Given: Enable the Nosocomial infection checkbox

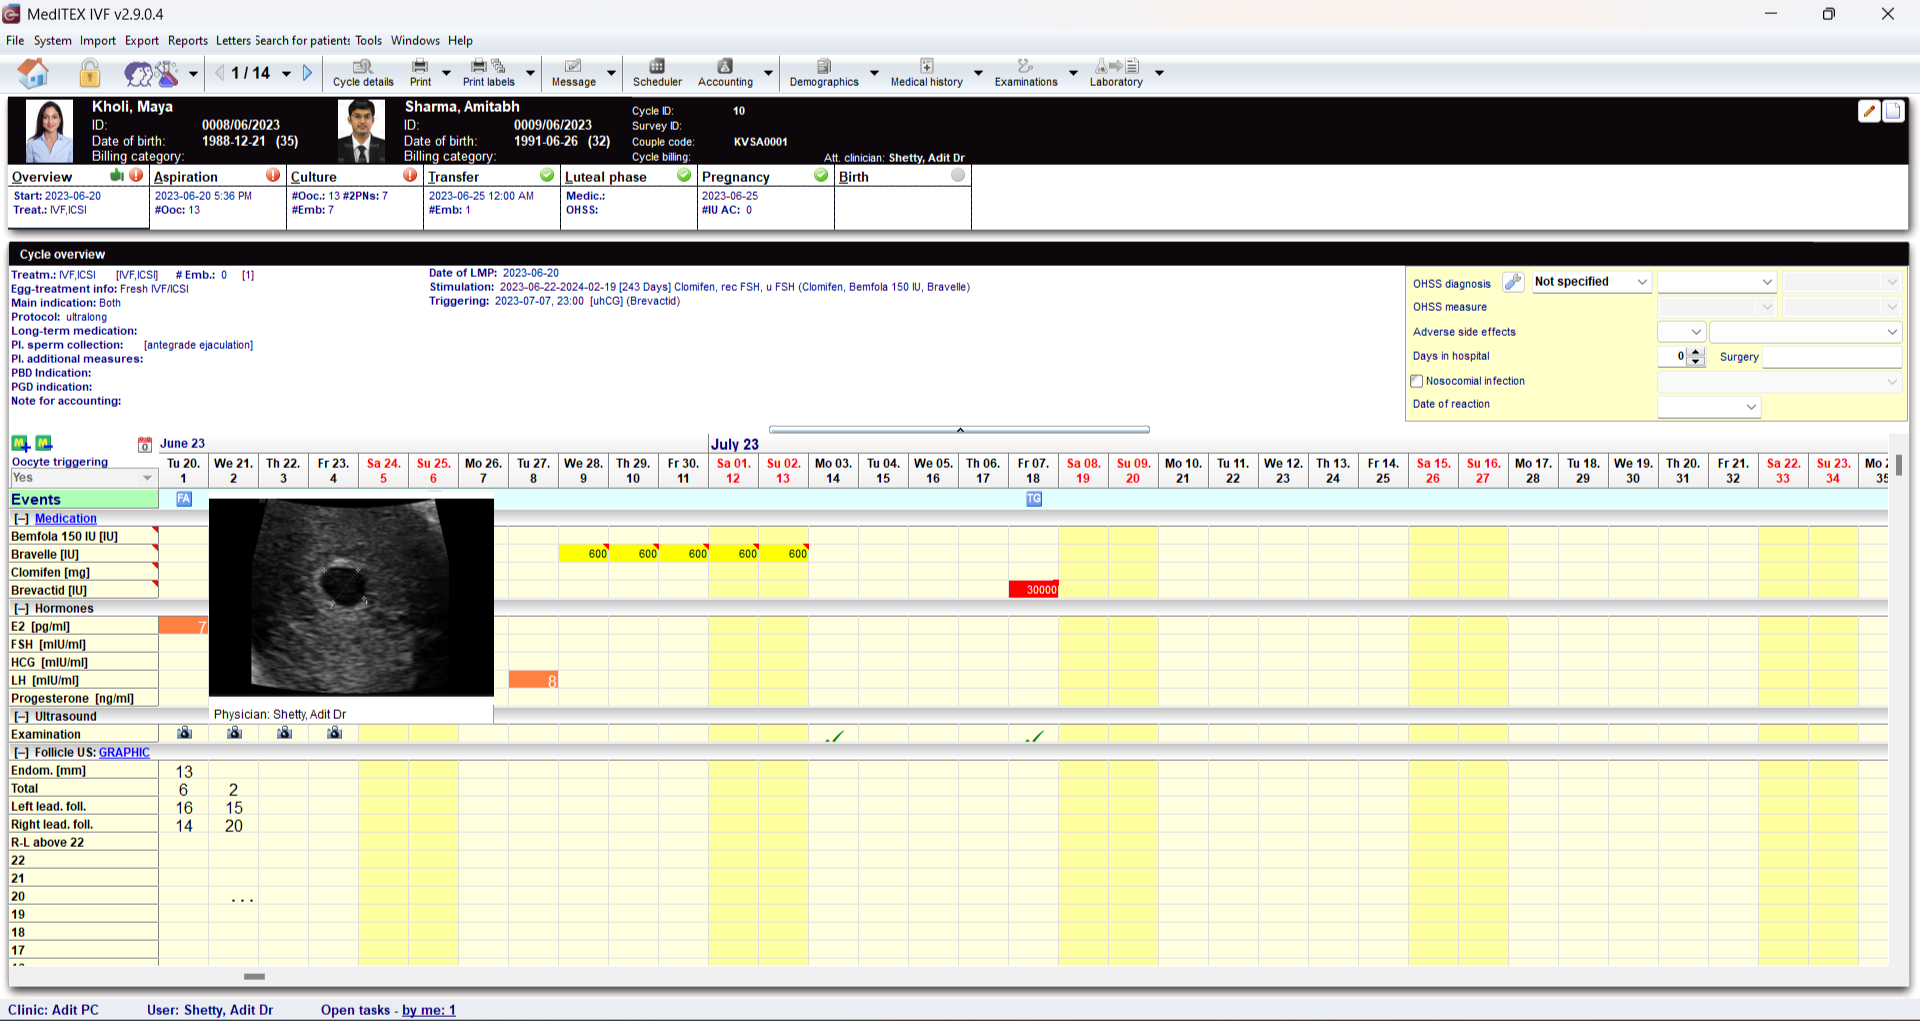Looking at the screenshot, I should tap(1416, 381).
